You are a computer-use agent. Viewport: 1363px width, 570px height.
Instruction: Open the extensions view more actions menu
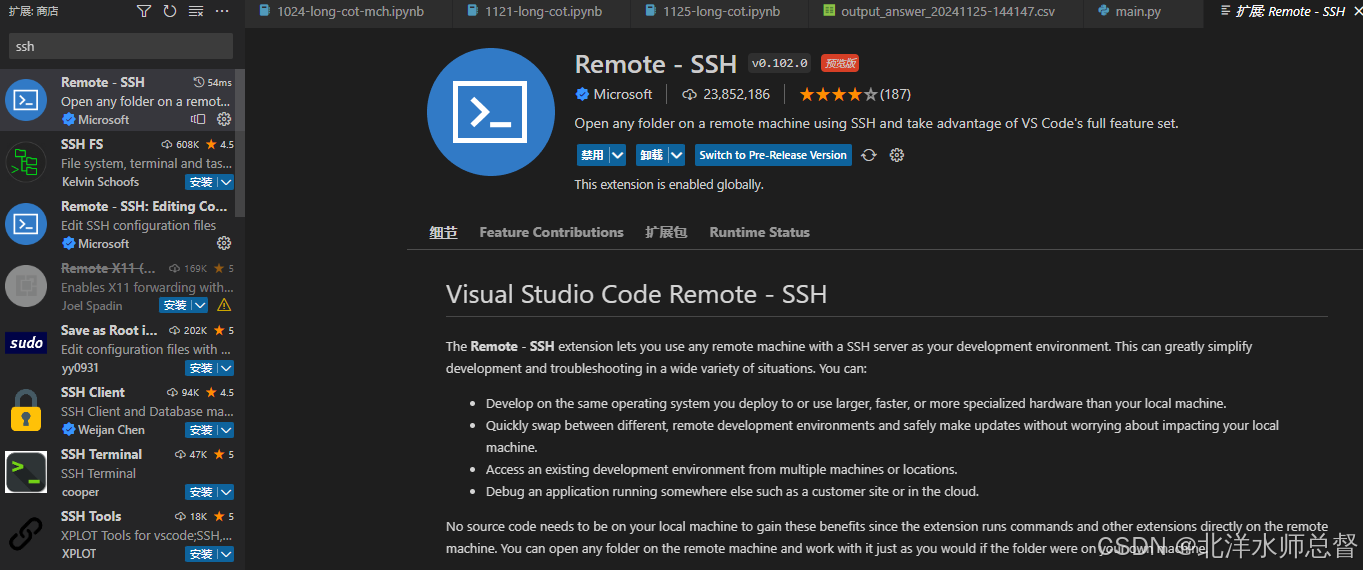222,11
